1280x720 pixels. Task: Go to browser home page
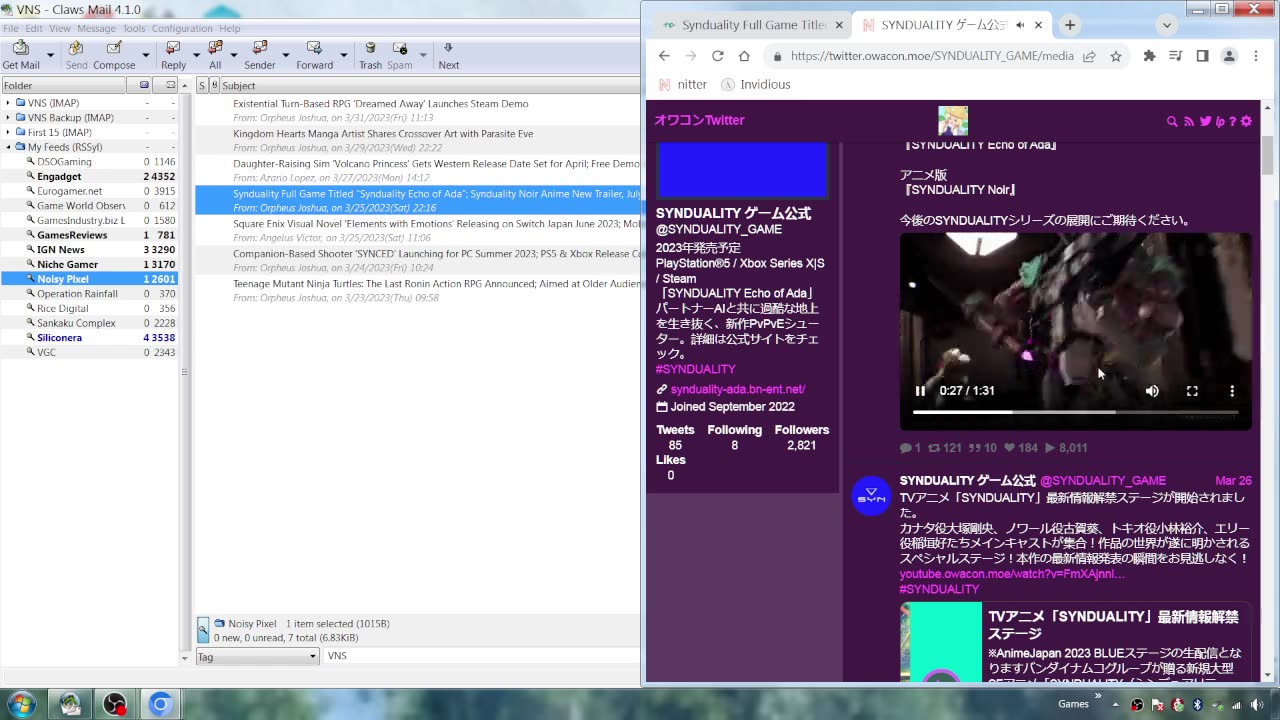pyautogui.click(x=744, y=56)
